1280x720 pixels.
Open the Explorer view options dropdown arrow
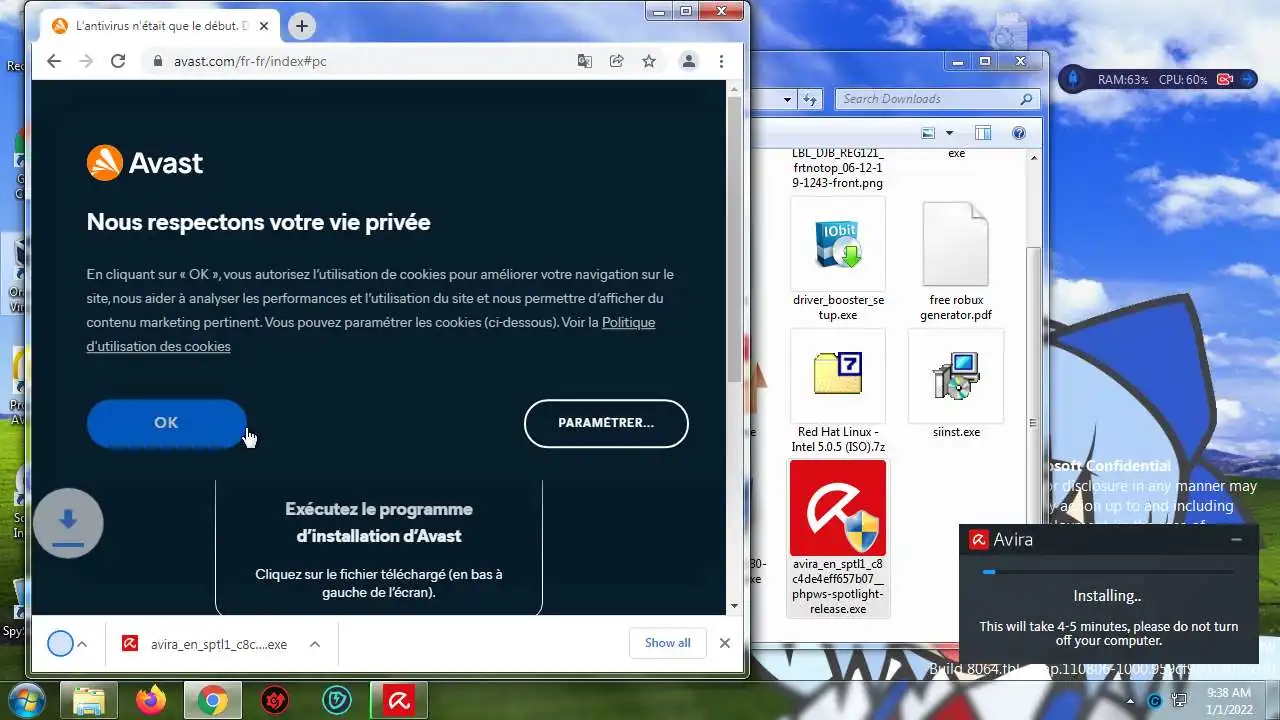(949, 133)
